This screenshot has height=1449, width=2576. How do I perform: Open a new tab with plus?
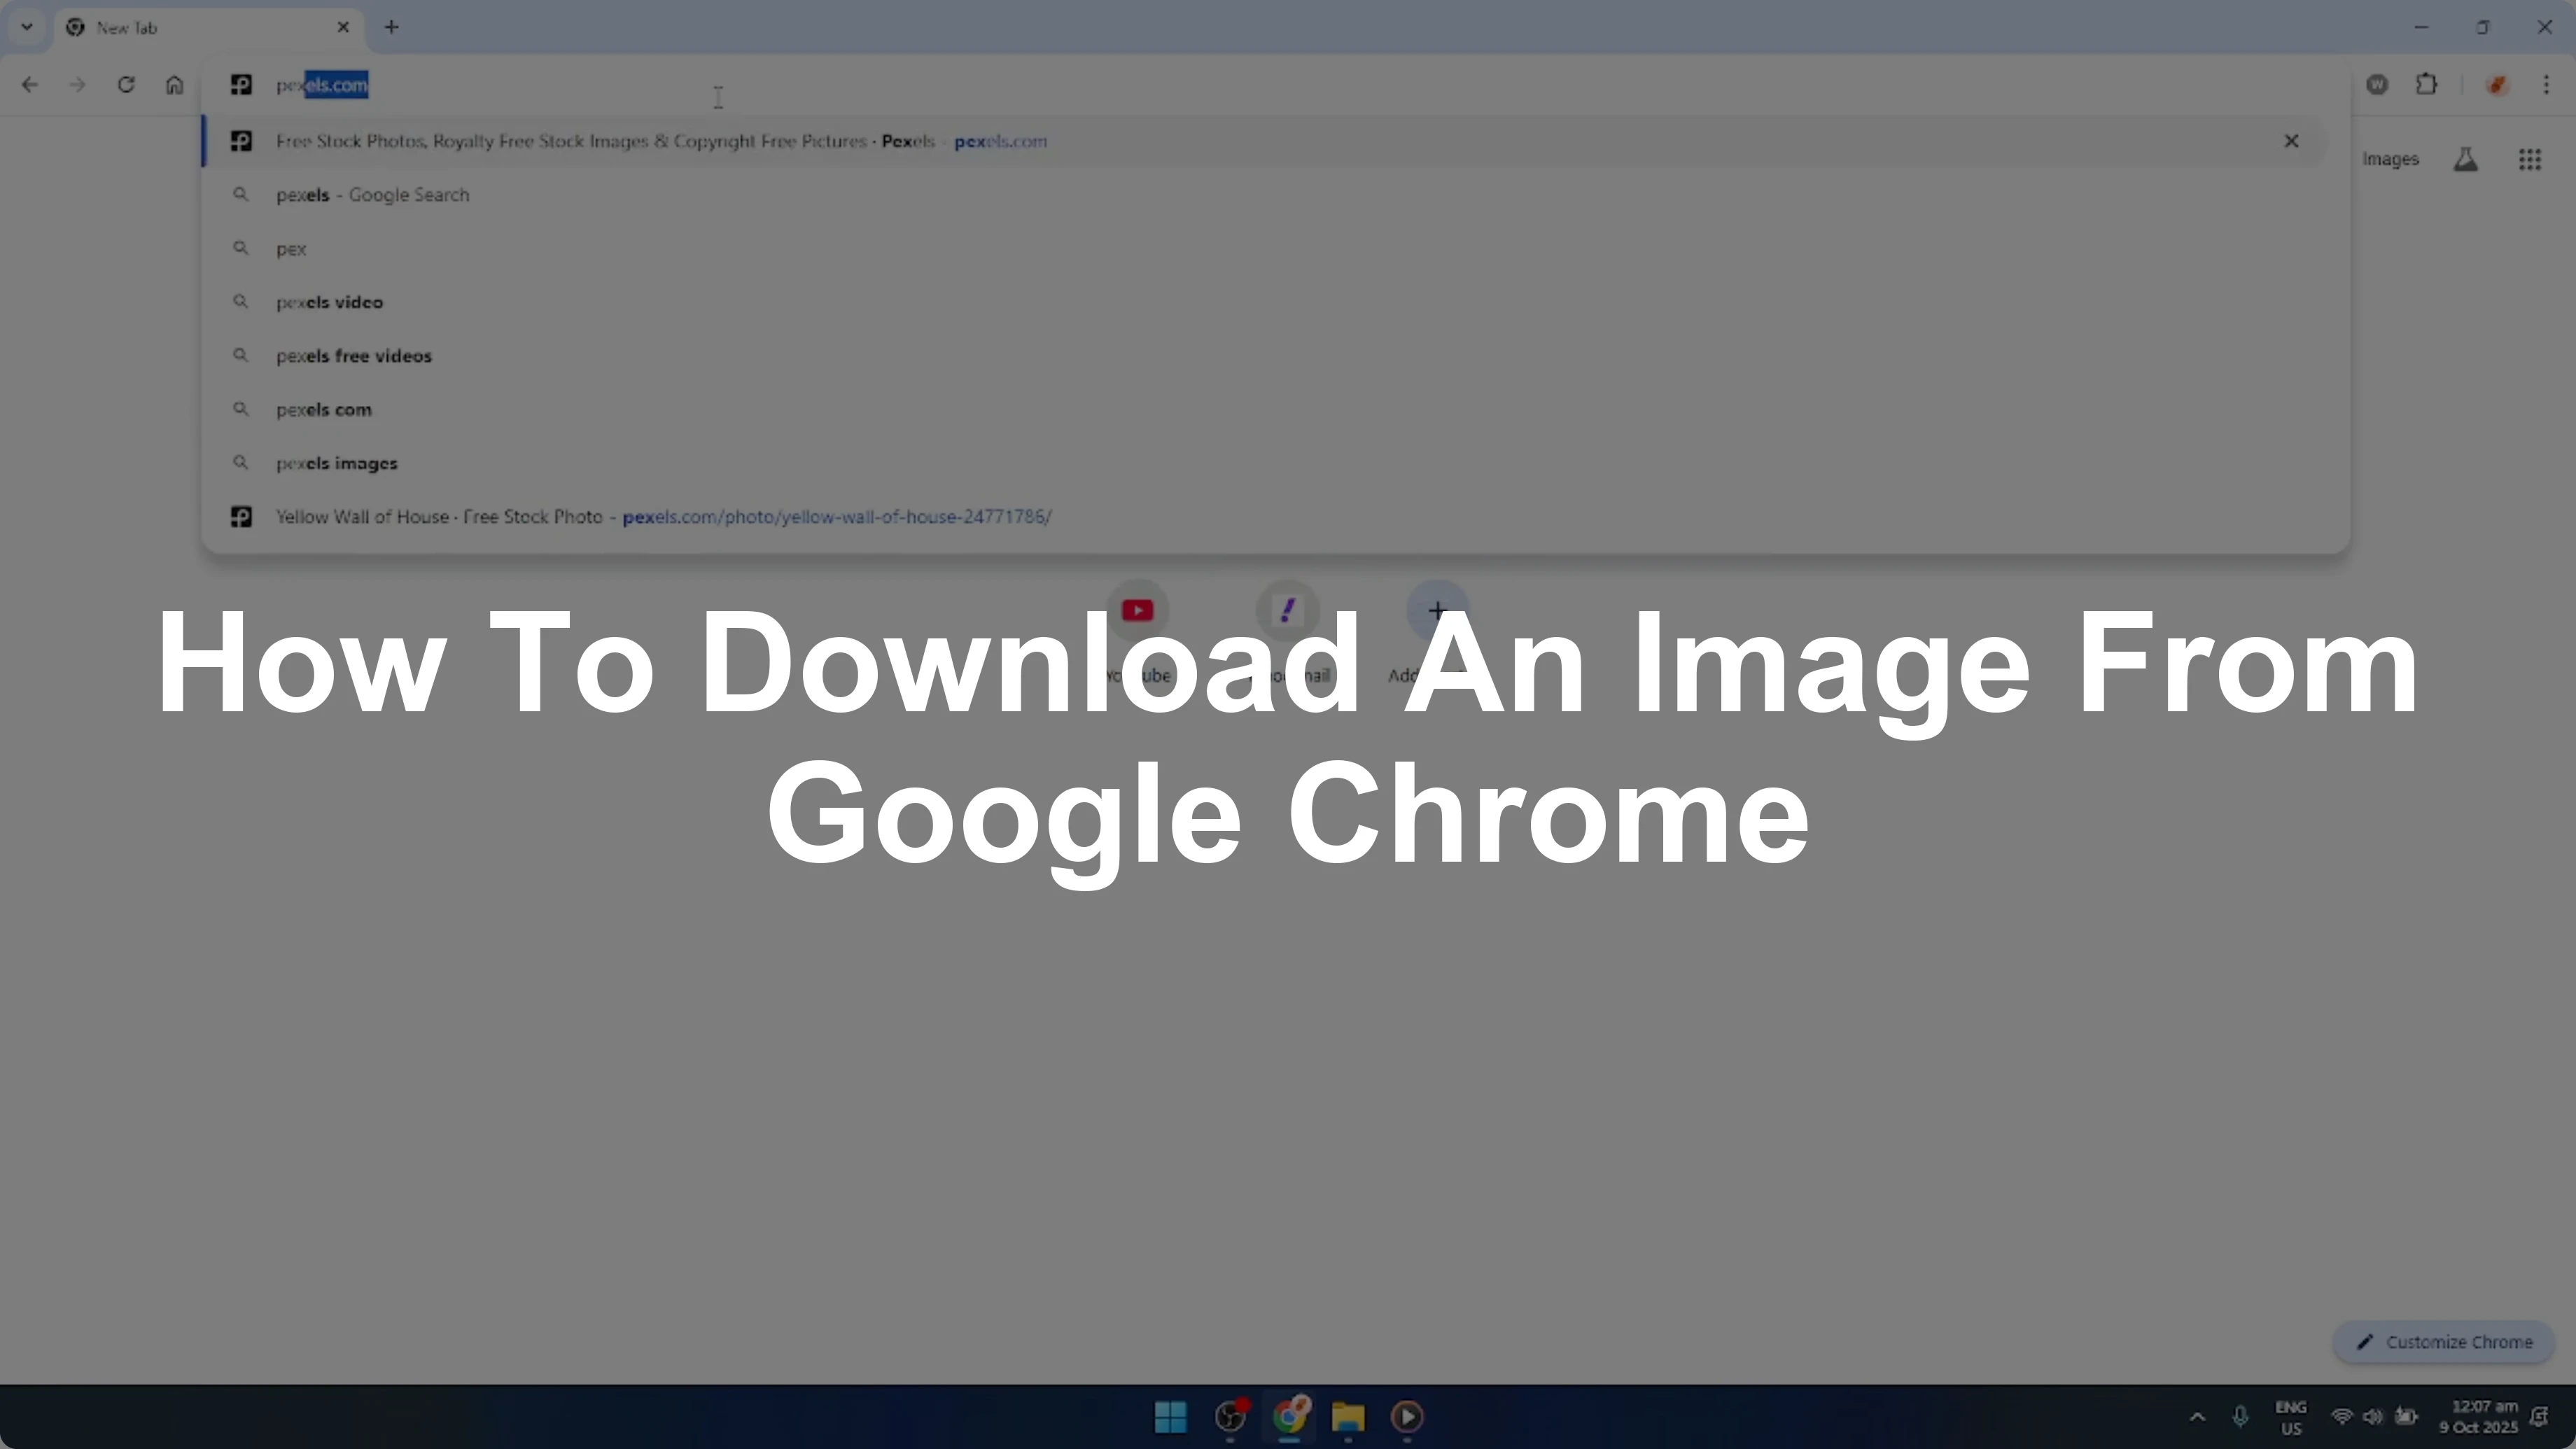click(392, 27)
